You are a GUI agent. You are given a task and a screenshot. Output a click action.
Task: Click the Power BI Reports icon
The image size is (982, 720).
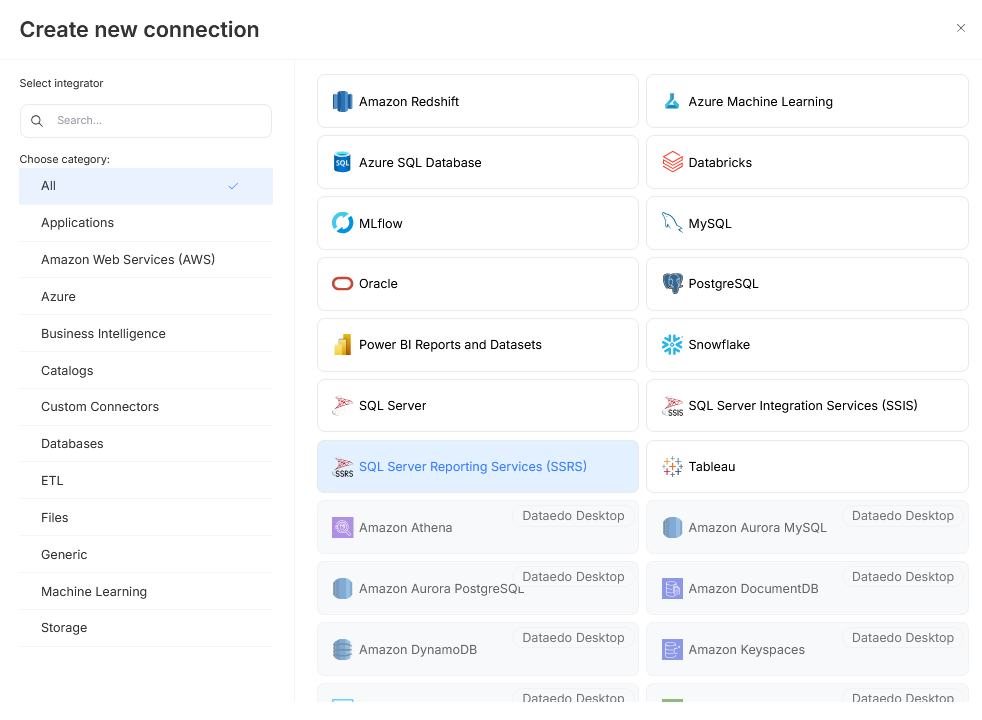343,345
